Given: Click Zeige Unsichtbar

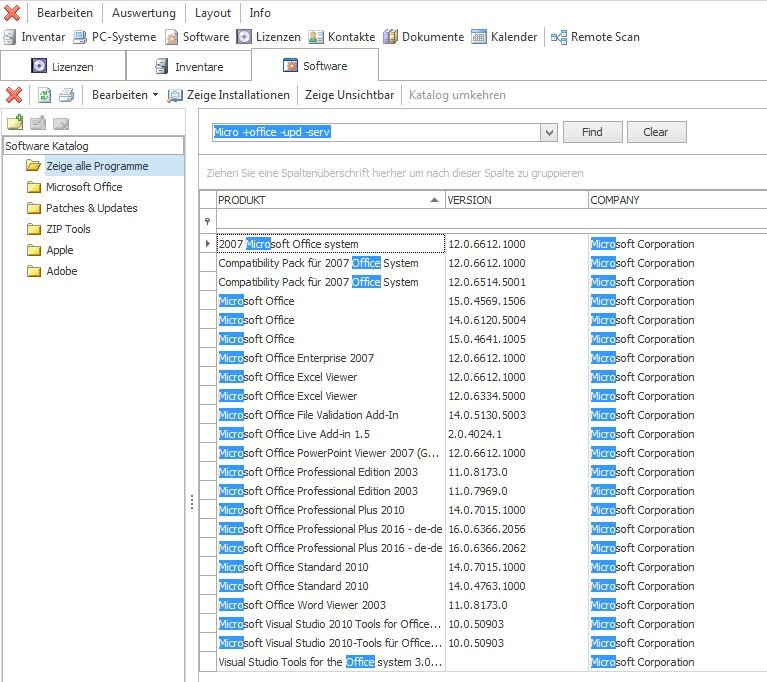Looking at the screenshot, I should (x=349, y=94).
